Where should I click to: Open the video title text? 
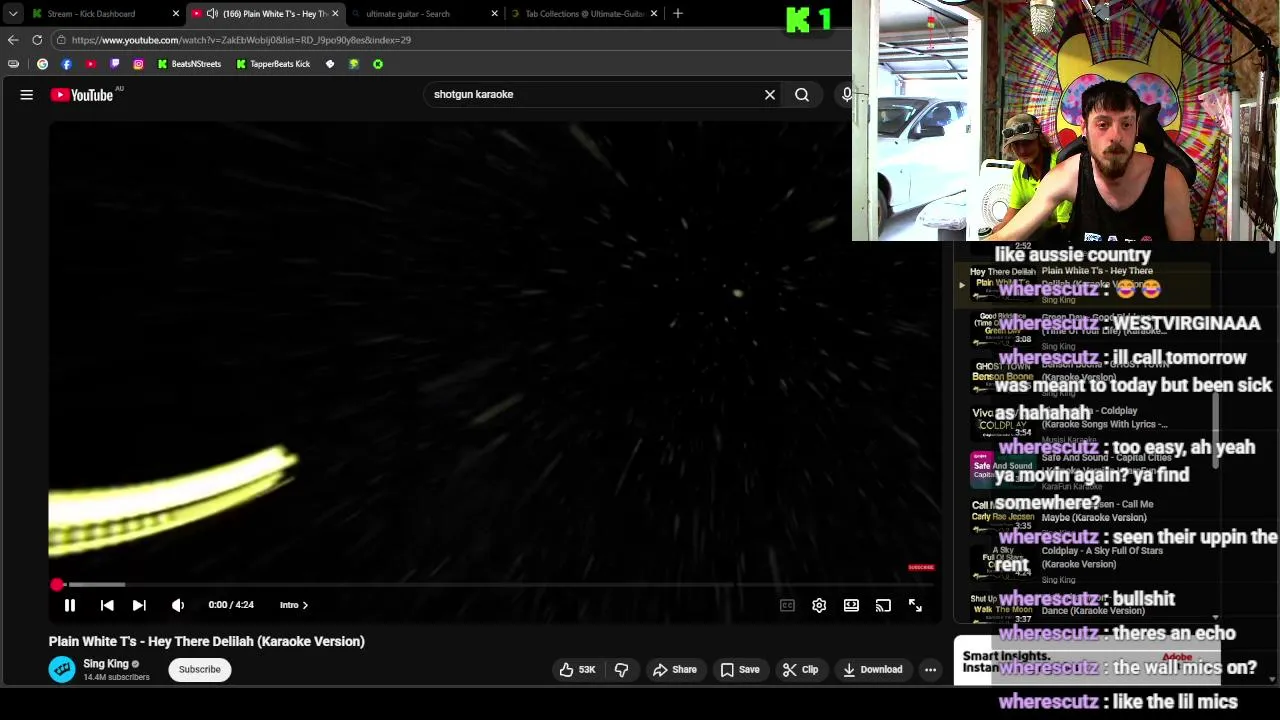point(207,641)
